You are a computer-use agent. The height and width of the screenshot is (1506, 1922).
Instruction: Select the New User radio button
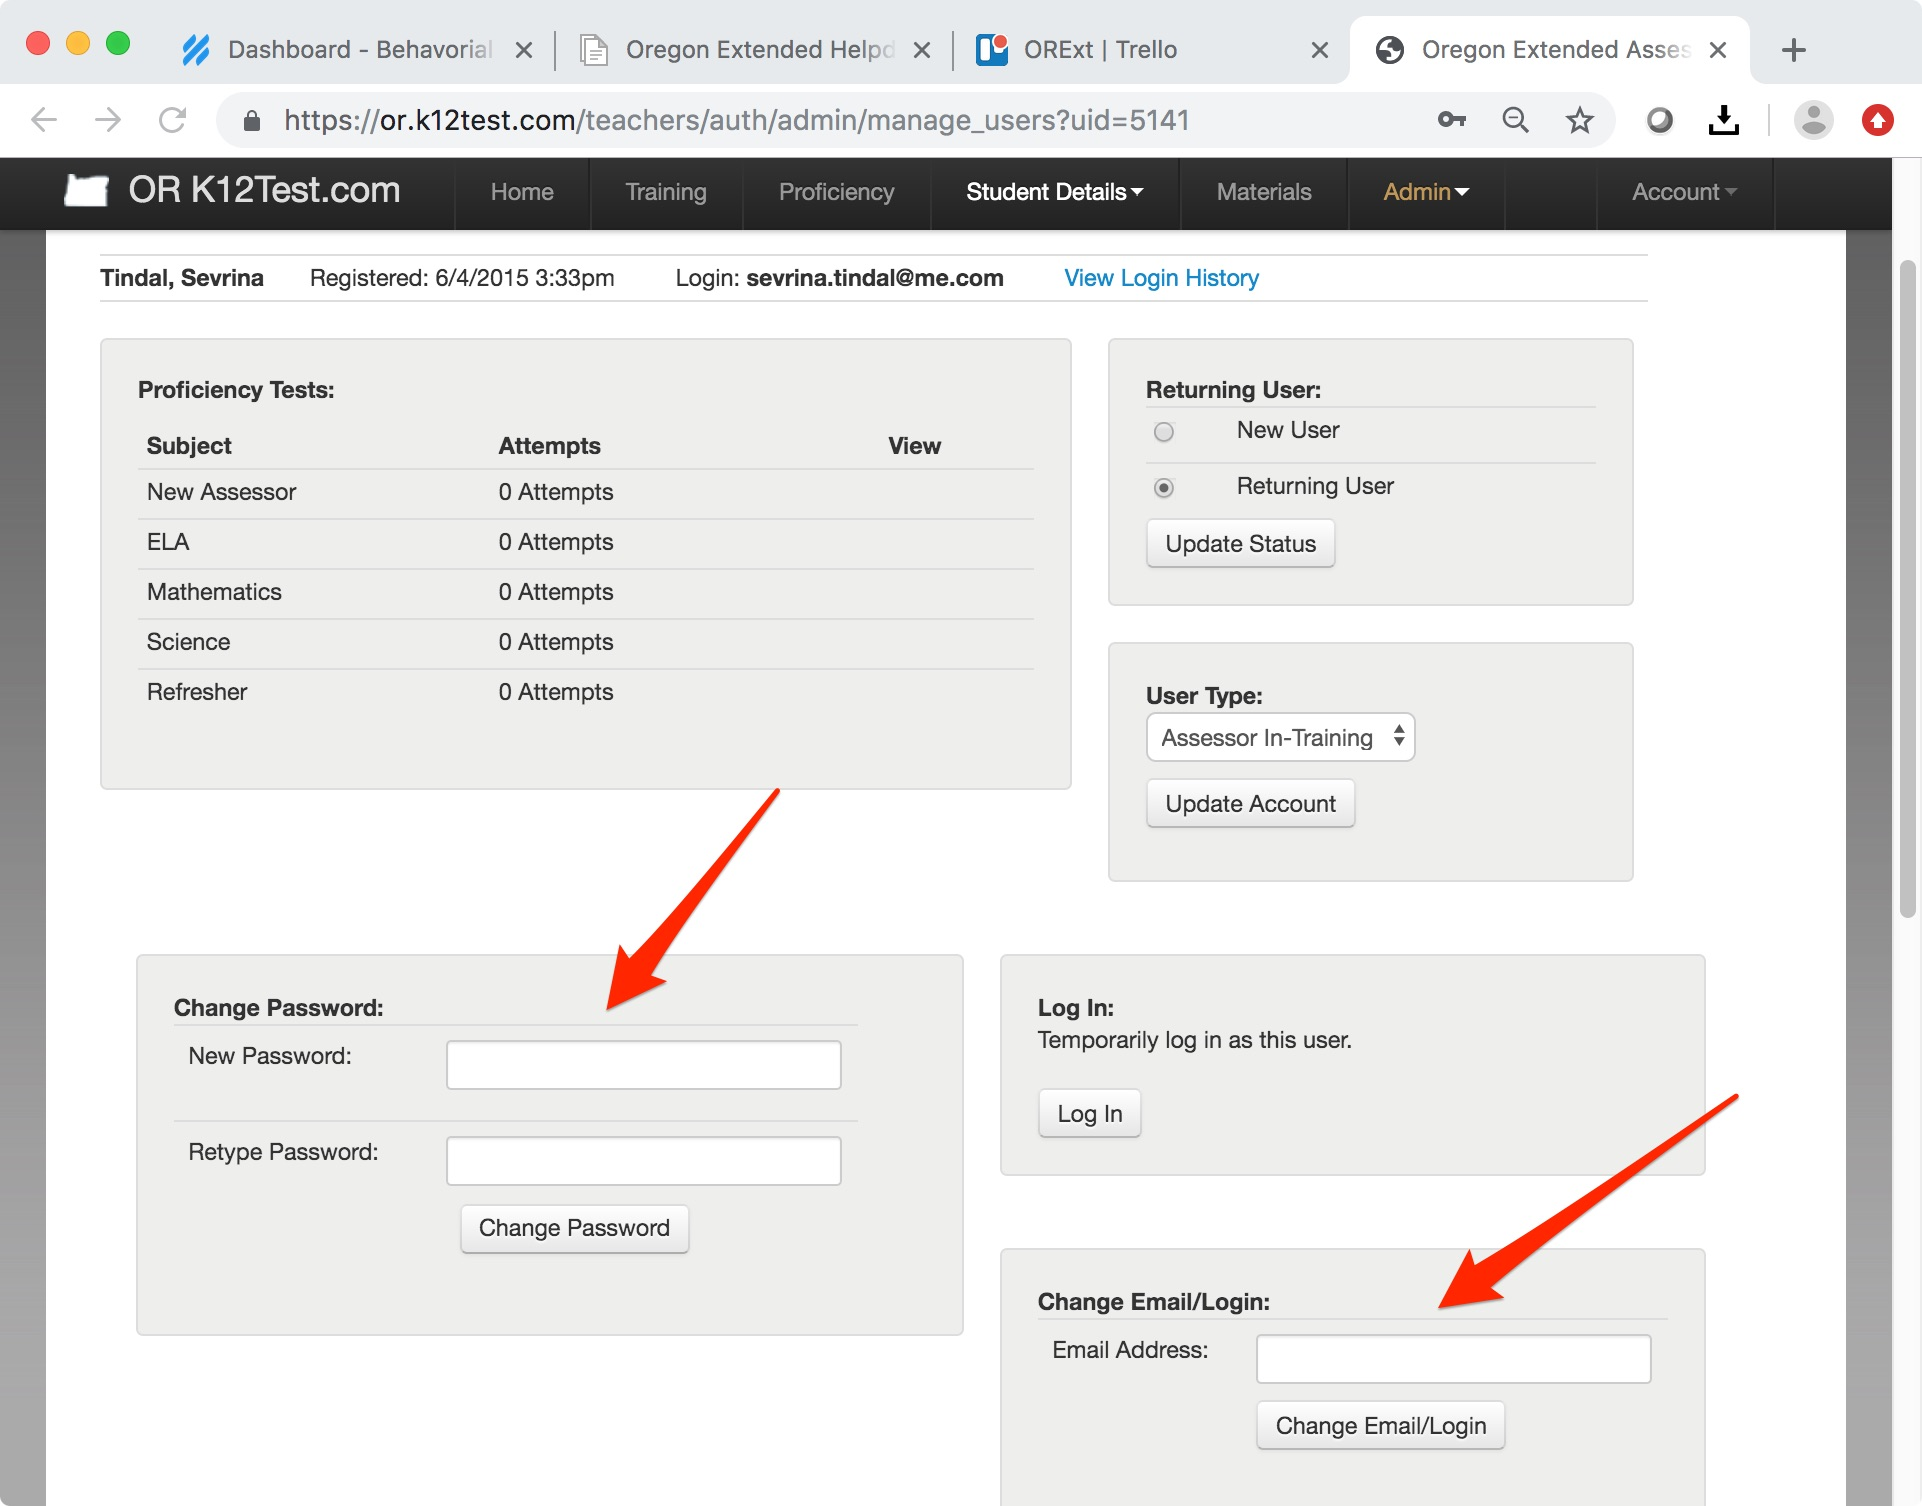[1163, 432]
